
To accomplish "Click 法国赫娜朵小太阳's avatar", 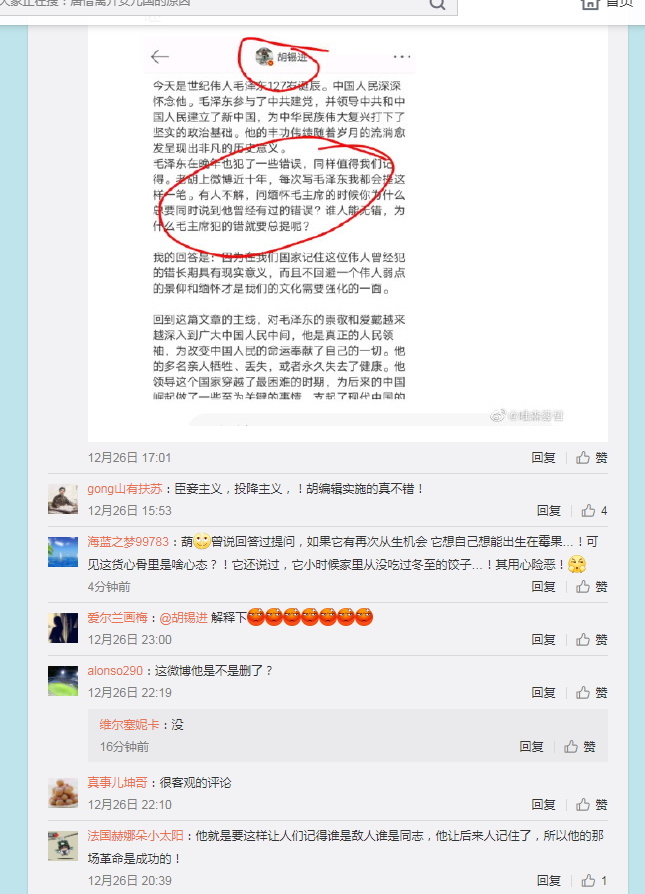I will pos(63,846).
